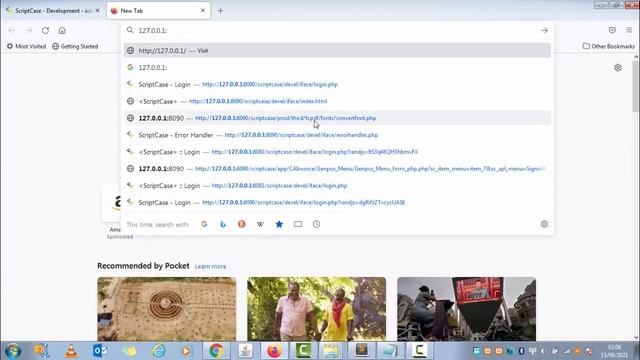Open the sticky notes taskbar icon
The width and height of the screenshot is (640, 360).
point(129,351)
